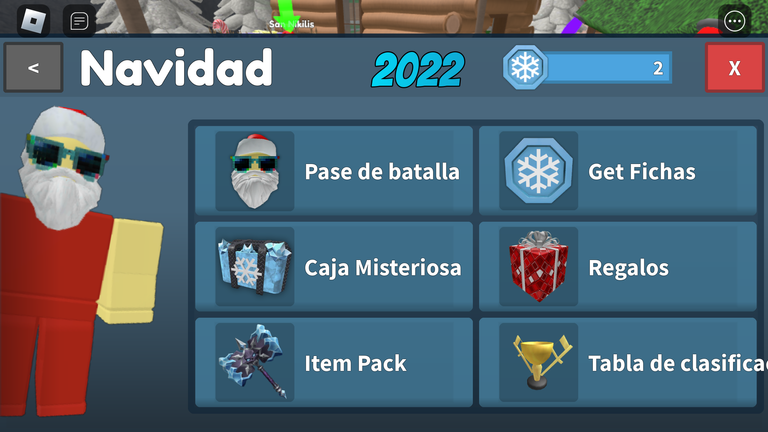Click the red gift box icon
The image size is (768, 432).
pos(538,266)
